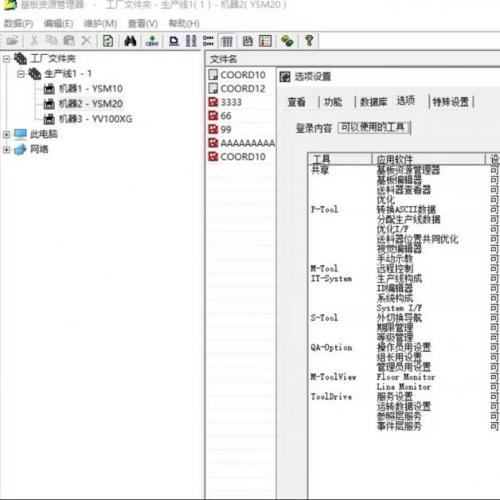Switch to the 查看 tab
This screenshot has width=500, height=500.
(296, 102)
